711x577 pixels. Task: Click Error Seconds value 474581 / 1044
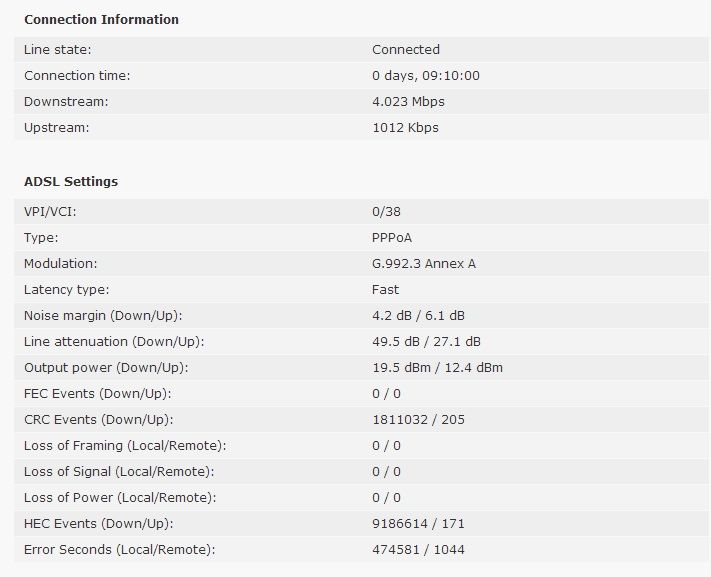tap(419, 550)
